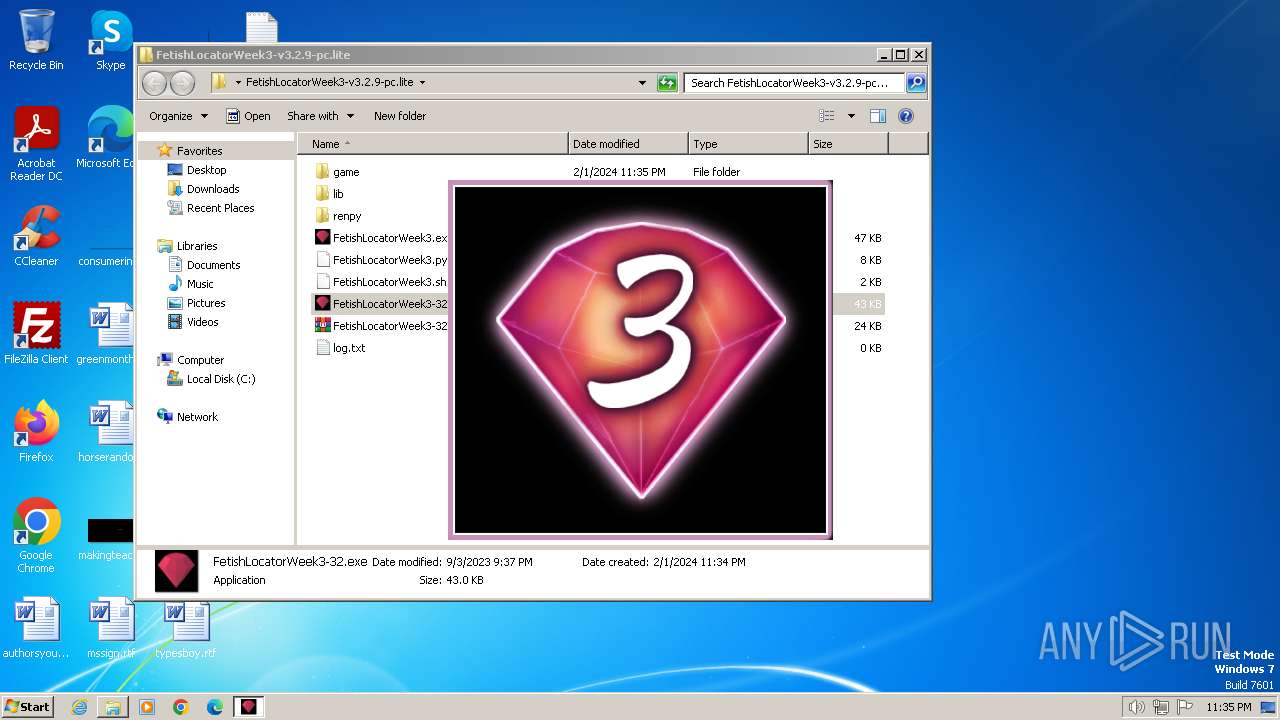Select FetishLocatorWeek3.py file
The image size is (1280, 720).
pos(381,260)
